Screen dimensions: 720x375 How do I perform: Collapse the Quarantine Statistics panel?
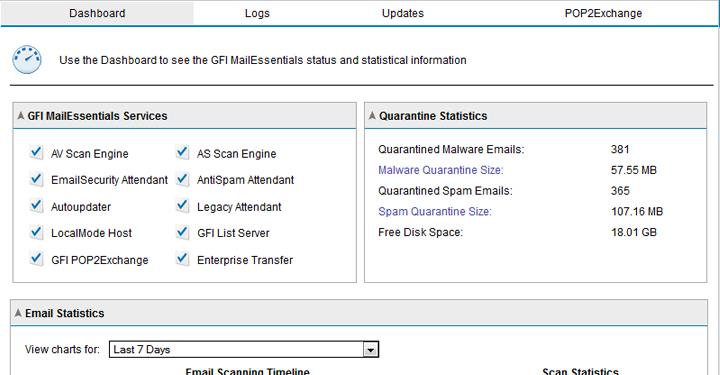372,116
